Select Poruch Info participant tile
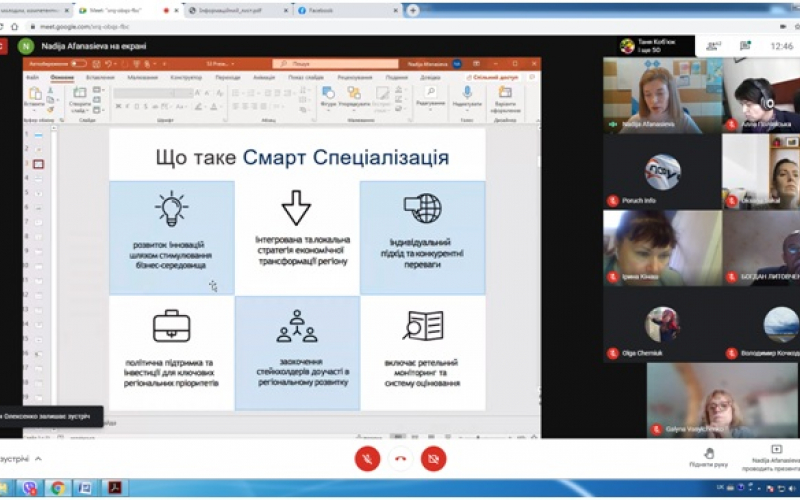Image resolution: width=800 pixels, height=500 pixels. 662,171
